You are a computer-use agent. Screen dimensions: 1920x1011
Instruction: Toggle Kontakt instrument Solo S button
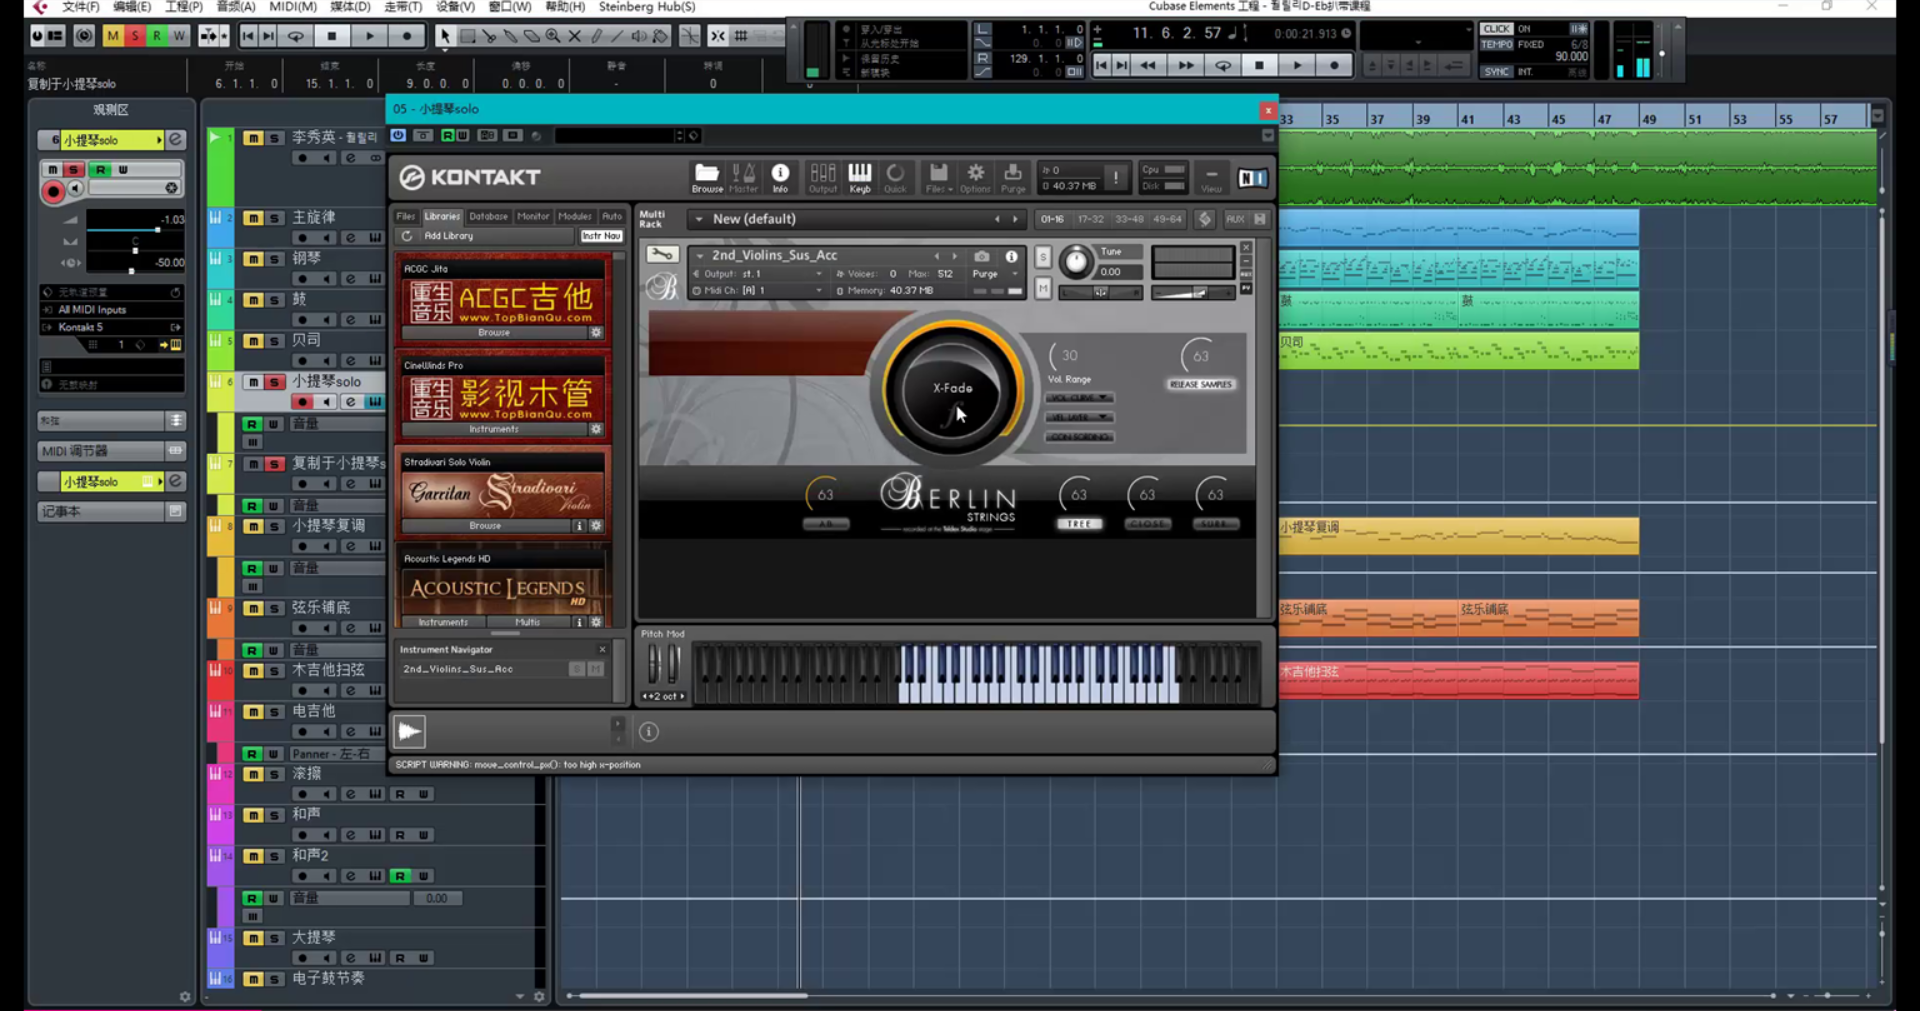(x=1043, y=258)
